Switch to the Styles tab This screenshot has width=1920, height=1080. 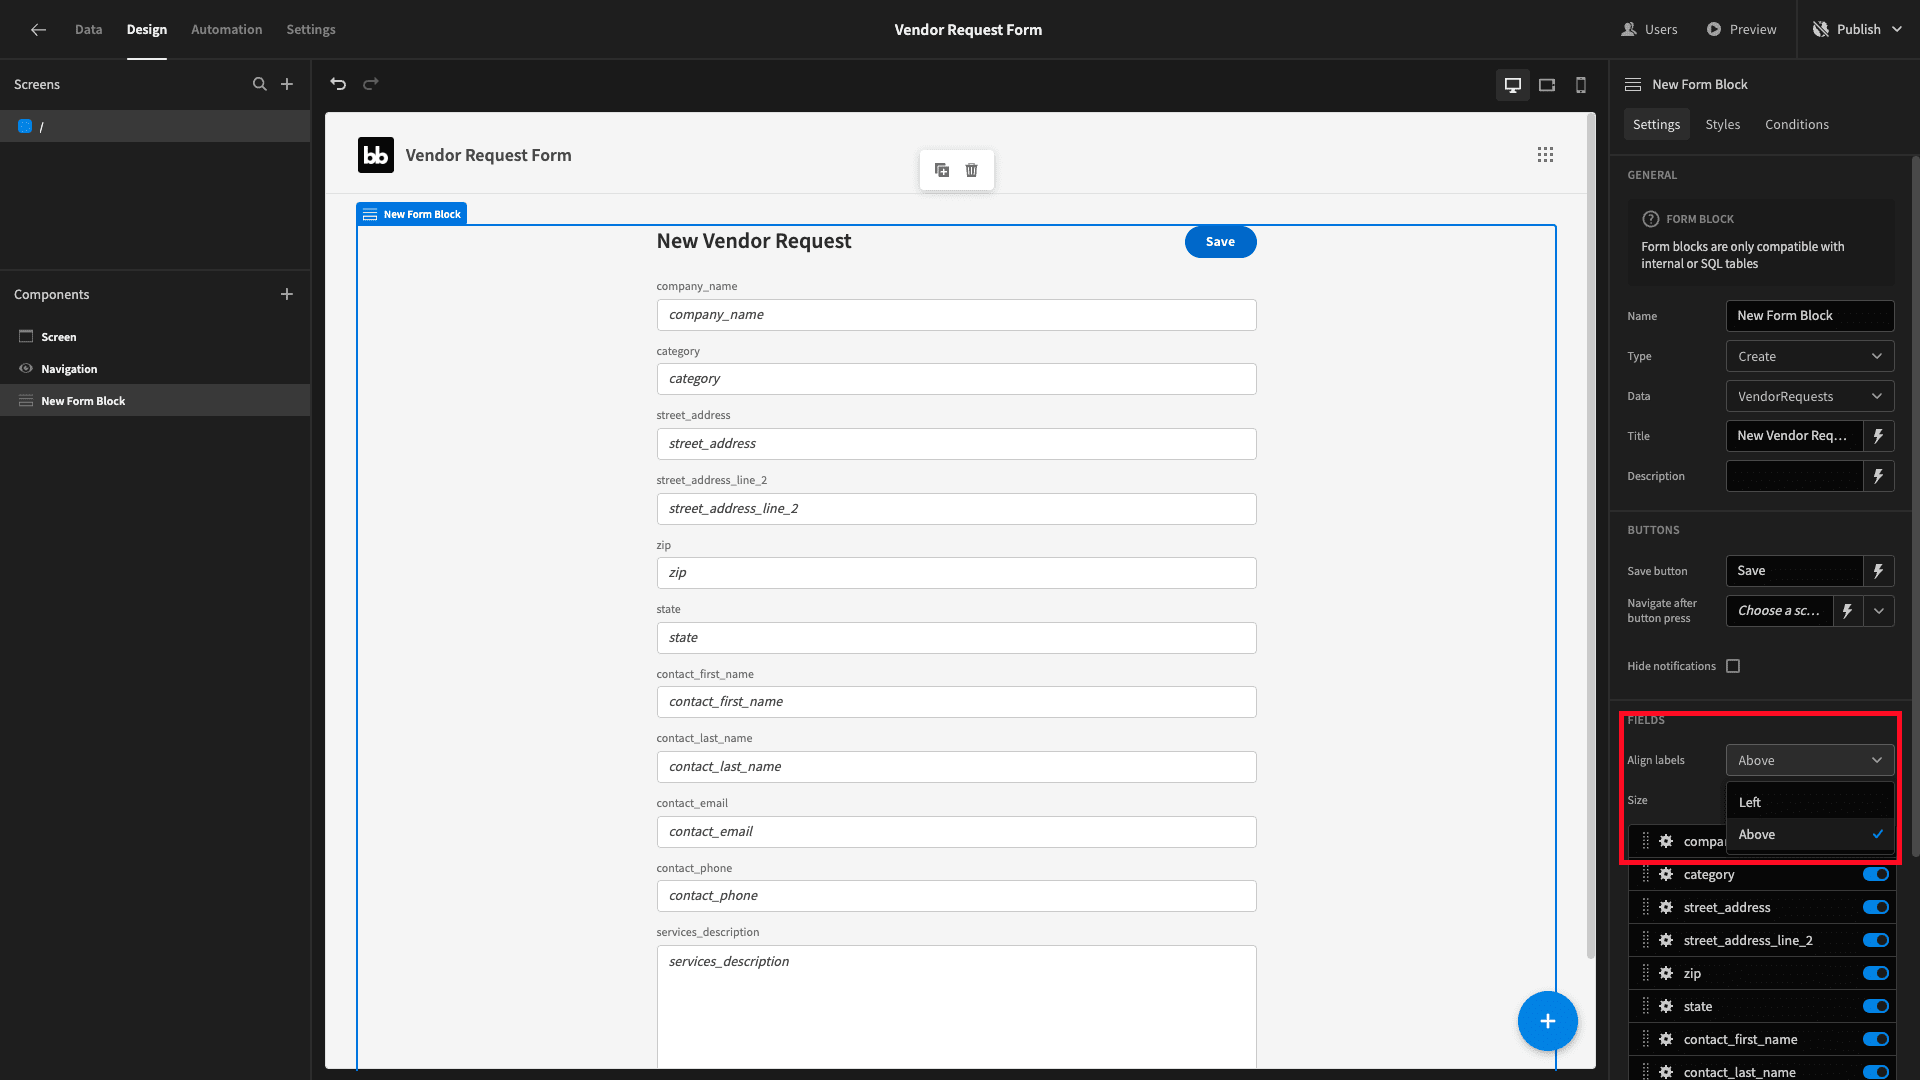[1724, 124]
